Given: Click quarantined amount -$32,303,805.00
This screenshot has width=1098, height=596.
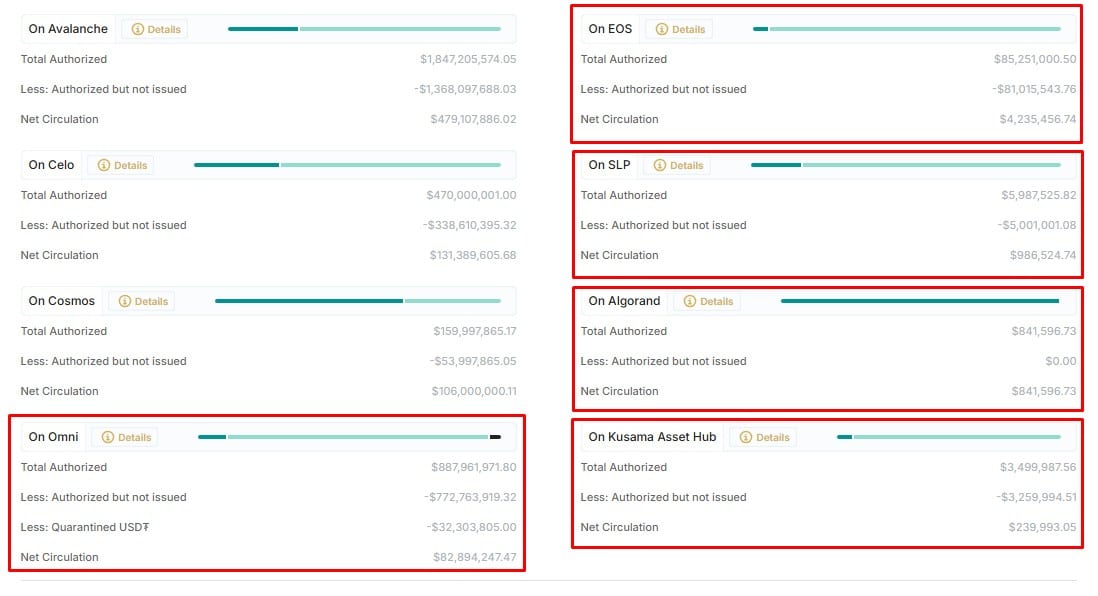Looking at the screenshot, I should point(471,527).
